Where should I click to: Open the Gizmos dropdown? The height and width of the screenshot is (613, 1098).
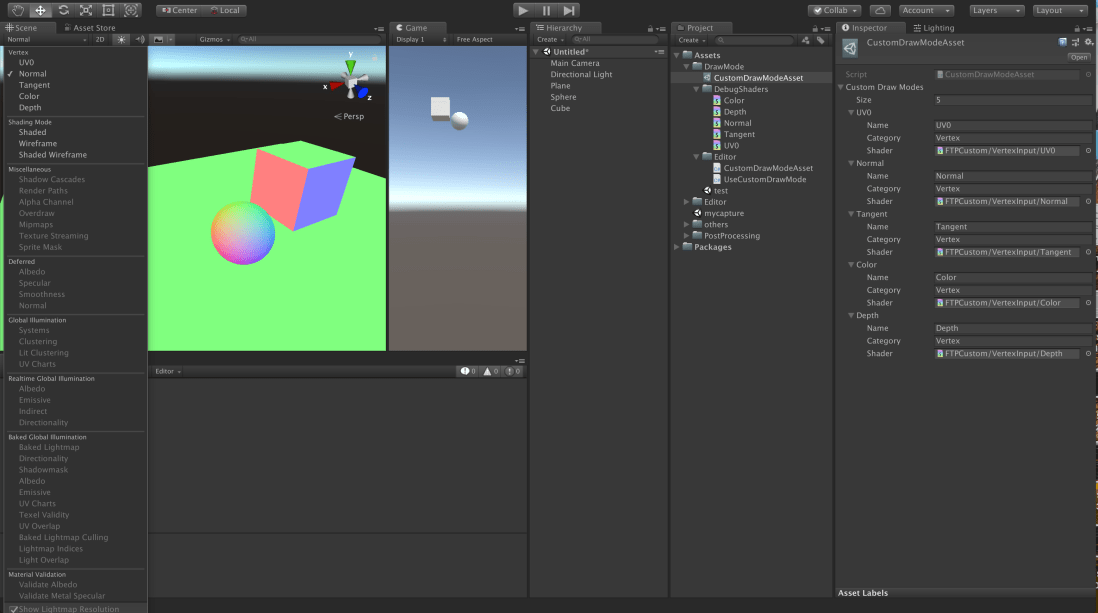pyautogui.click(x=215, y=38)
